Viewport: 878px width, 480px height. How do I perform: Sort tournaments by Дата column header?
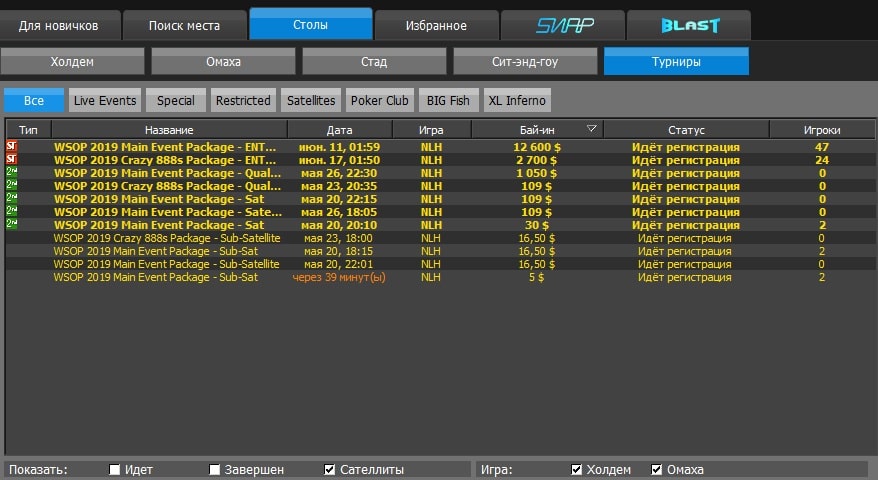[x=339, y=130]
